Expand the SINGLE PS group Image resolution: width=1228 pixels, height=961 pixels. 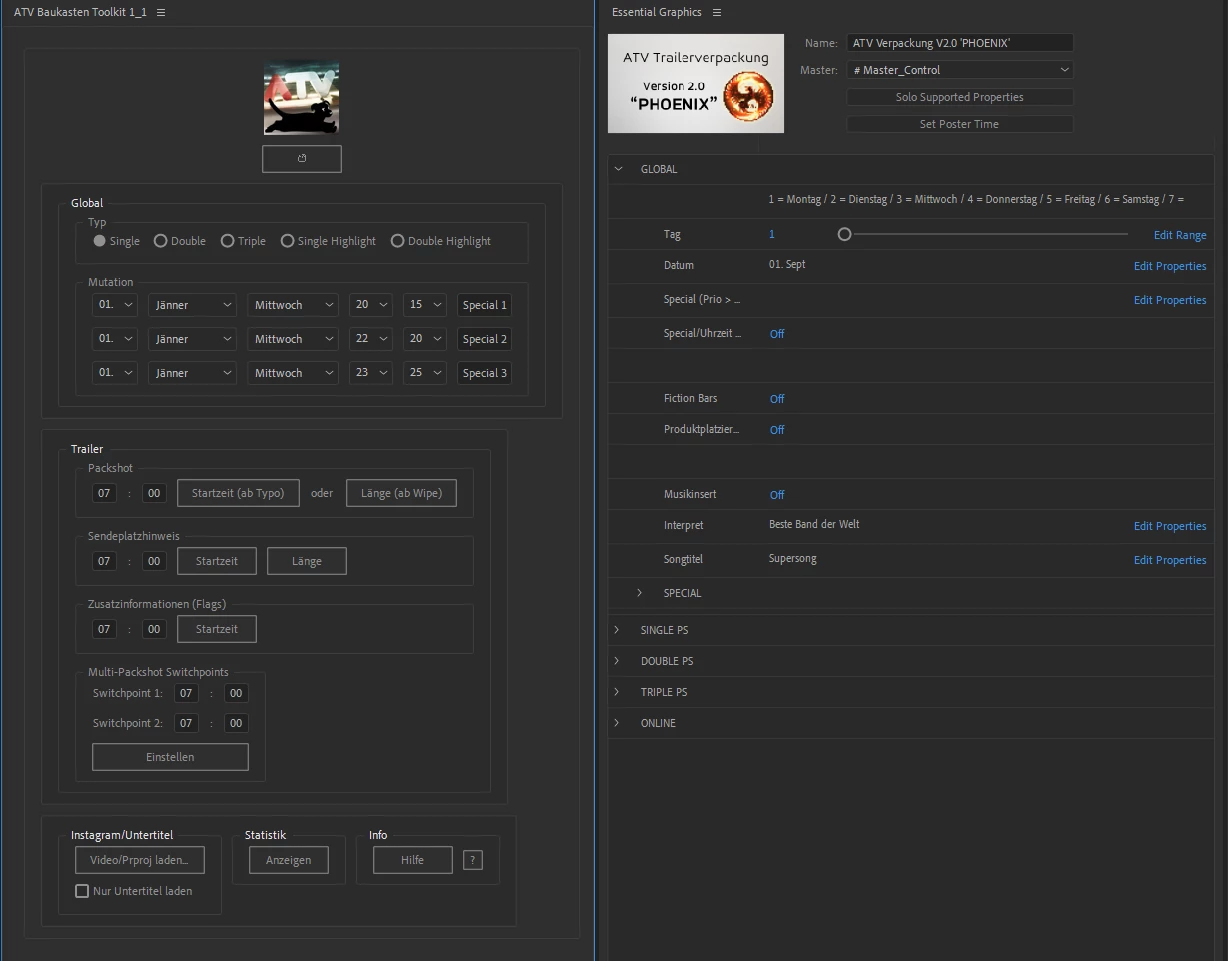(x=617, y=630)
